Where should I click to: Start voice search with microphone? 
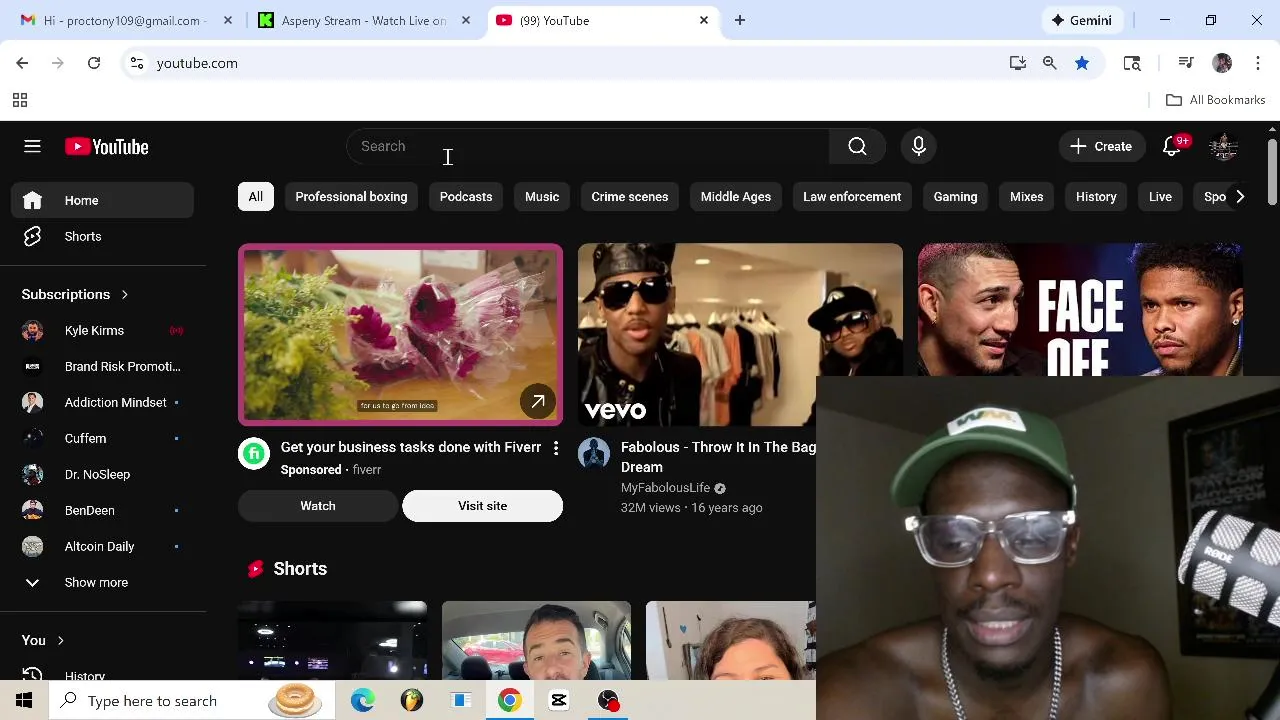[x=919, y=146]
